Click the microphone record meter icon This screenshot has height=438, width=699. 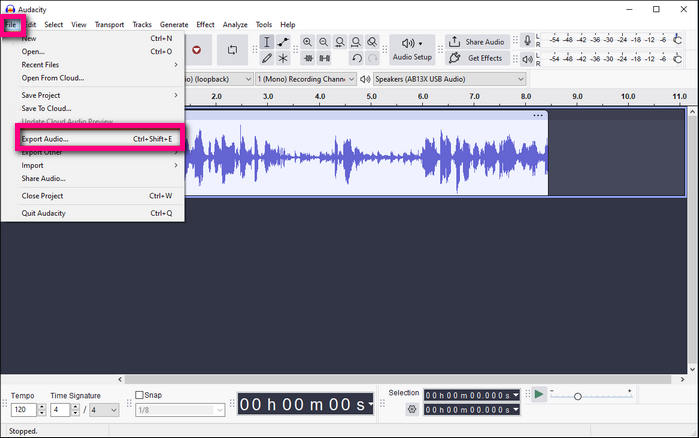point(527,41)
